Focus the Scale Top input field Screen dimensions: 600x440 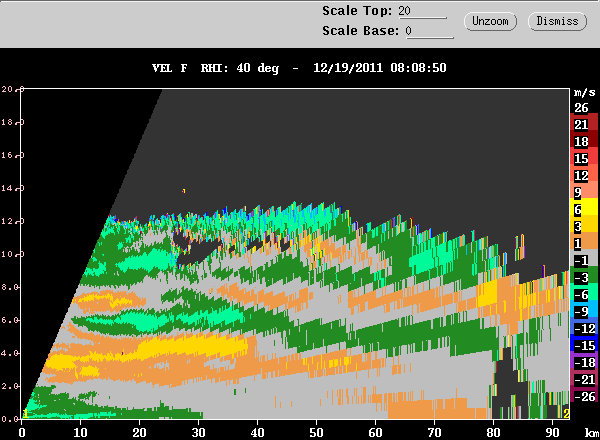(422, 11)
